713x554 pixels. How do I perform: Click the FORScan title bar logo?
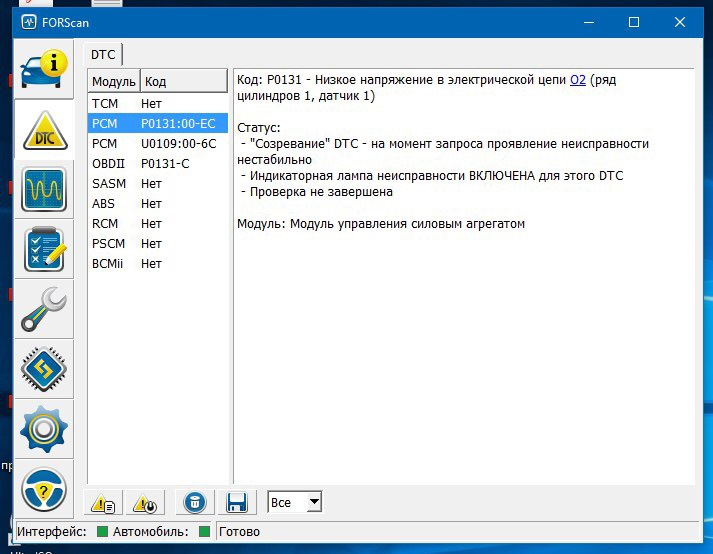pyautogui.click(x=29, y=22)
